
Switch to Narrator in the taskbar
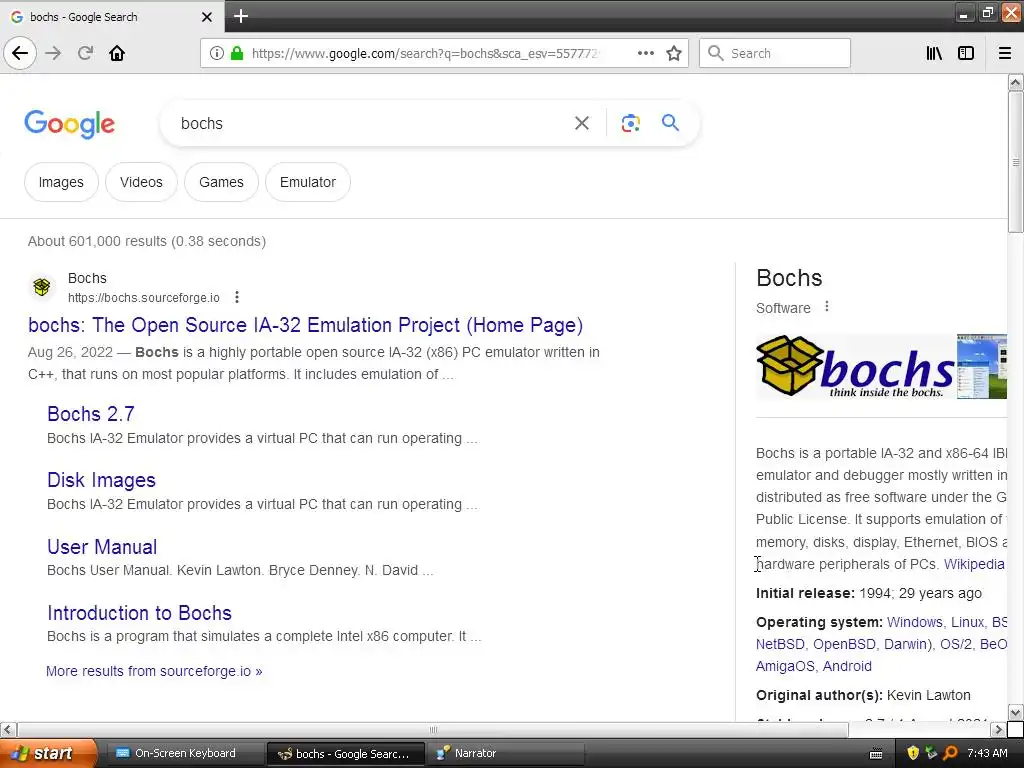(x=505, y=753)
